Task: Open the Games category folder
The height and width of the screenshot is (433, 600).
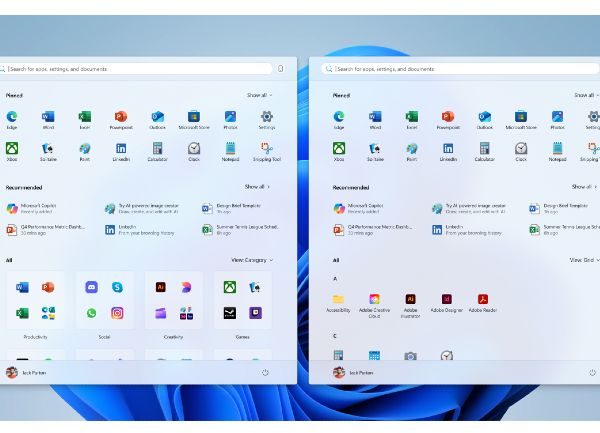Action: [x=242, y=300]
